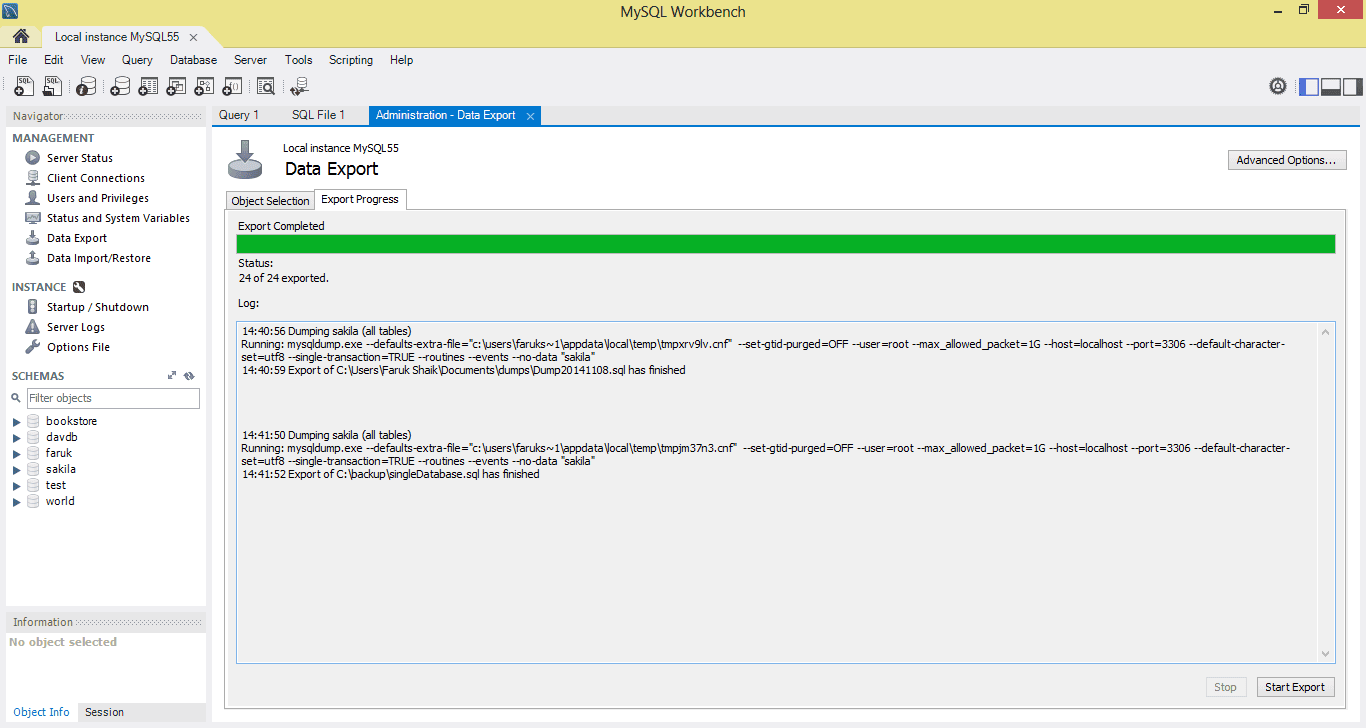Switch to the SQL File 1 tab
This screenshot has width=1366, height=728.
click(318, 115)
